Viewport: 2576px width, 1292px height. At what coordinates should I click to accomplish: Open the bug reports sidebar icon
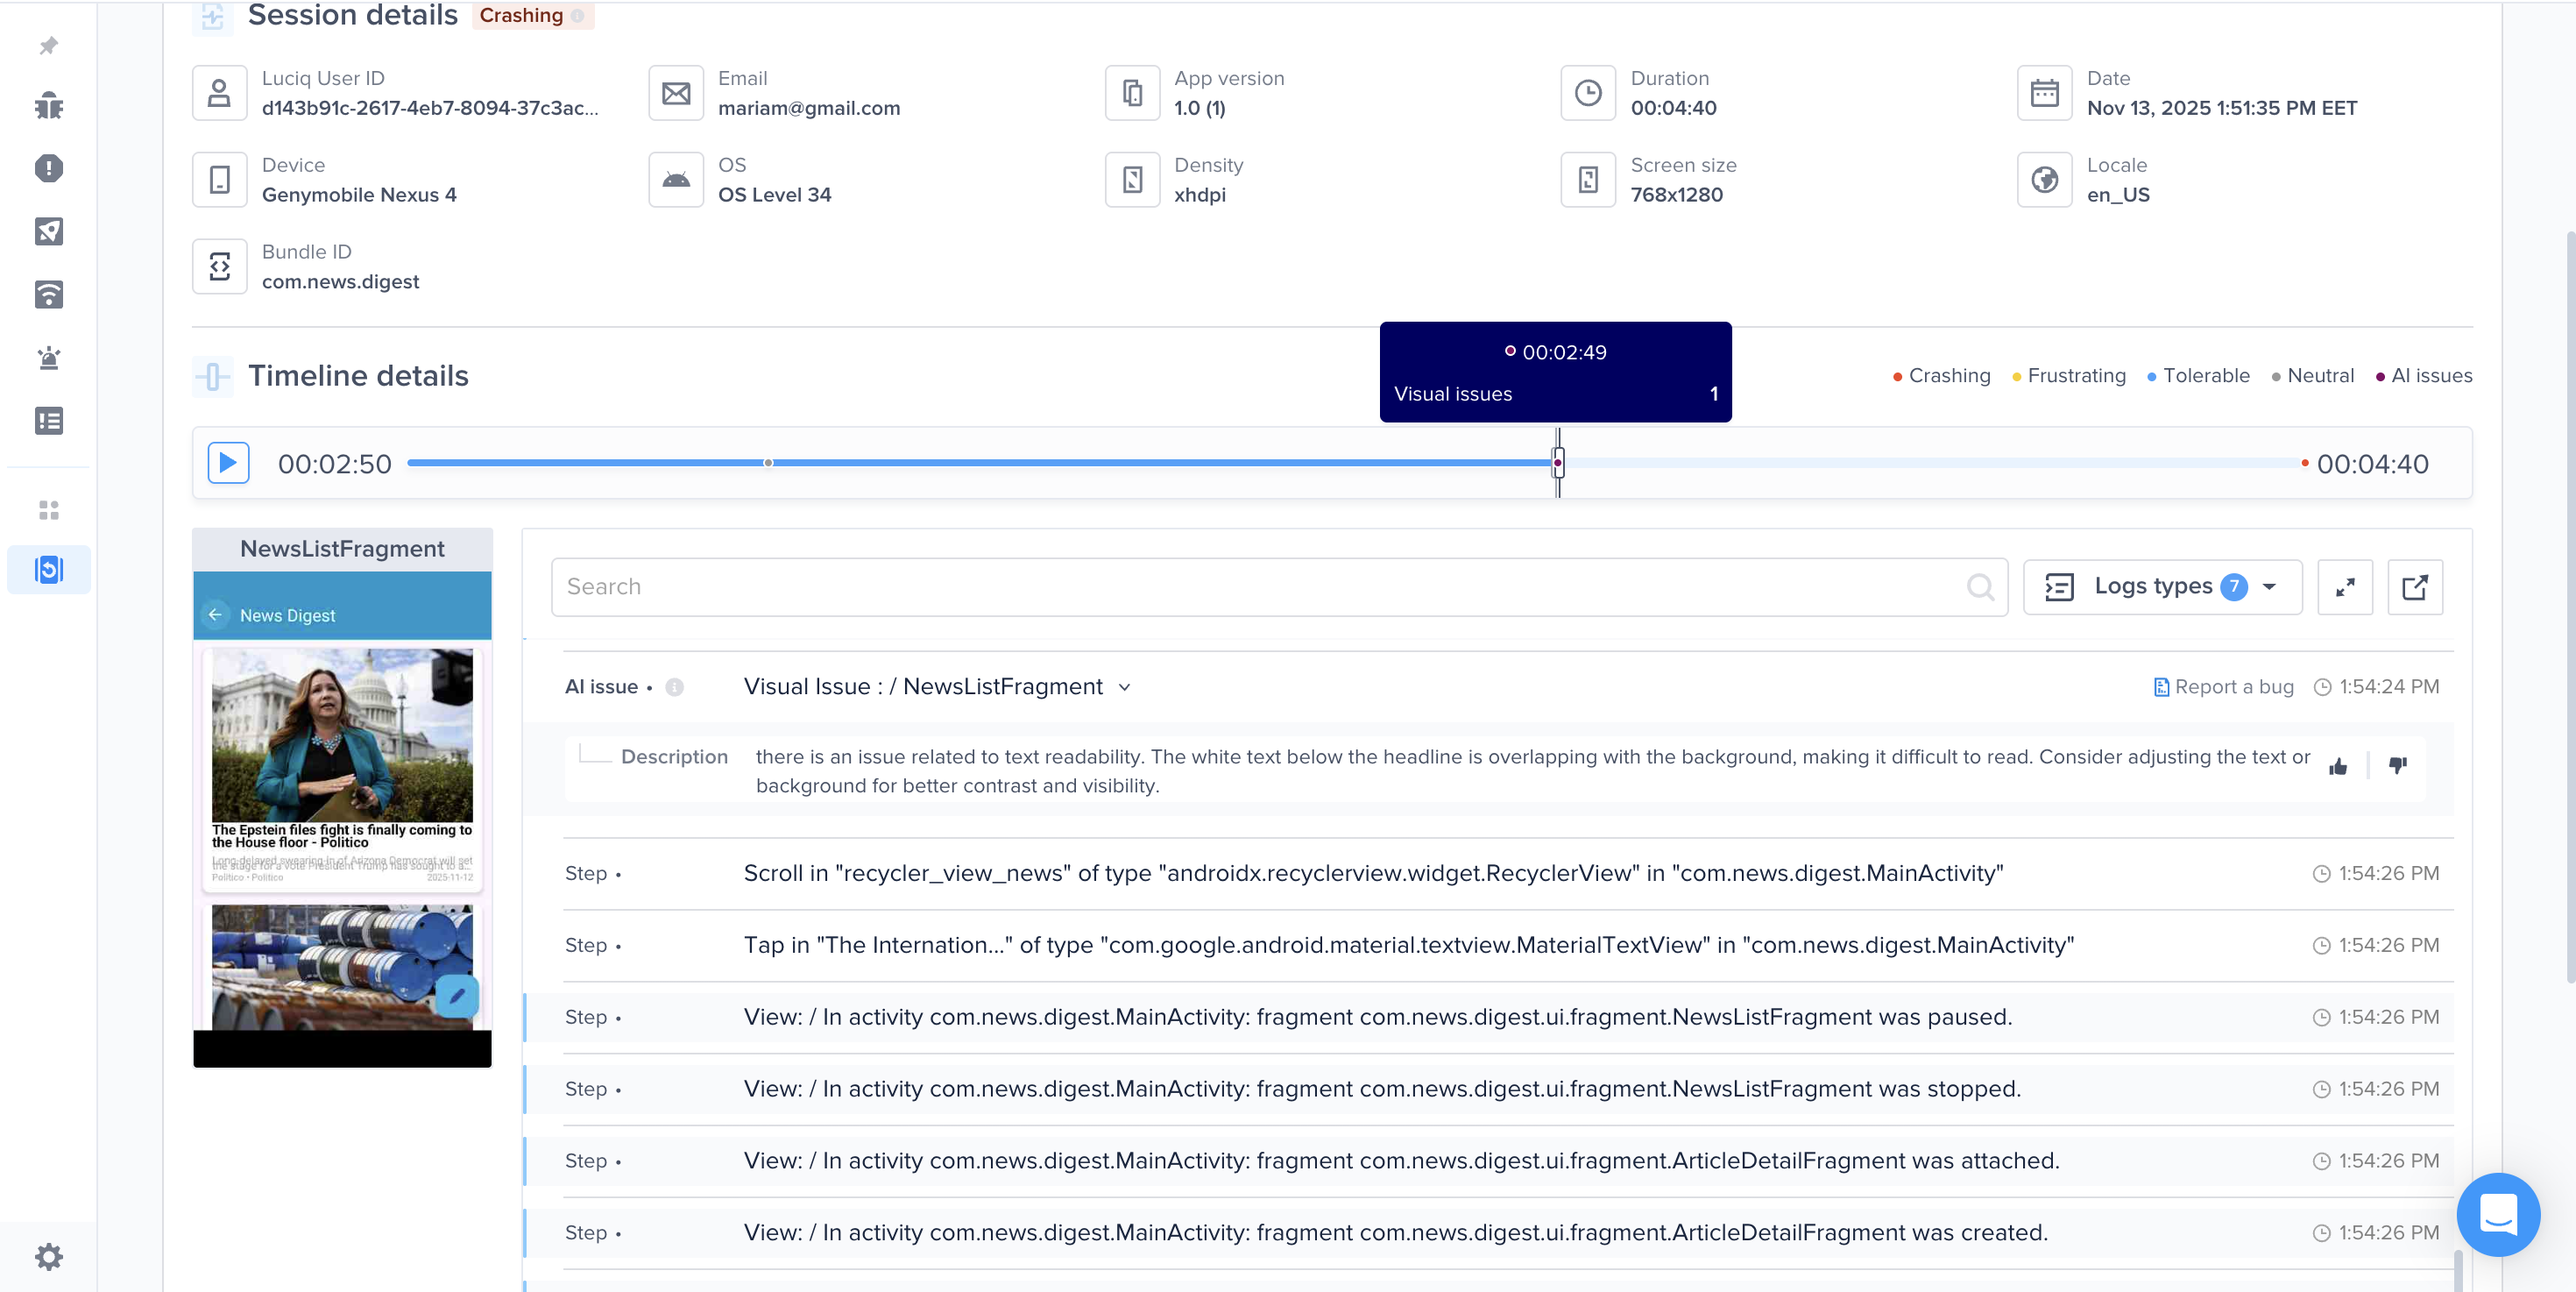(48, 106)
